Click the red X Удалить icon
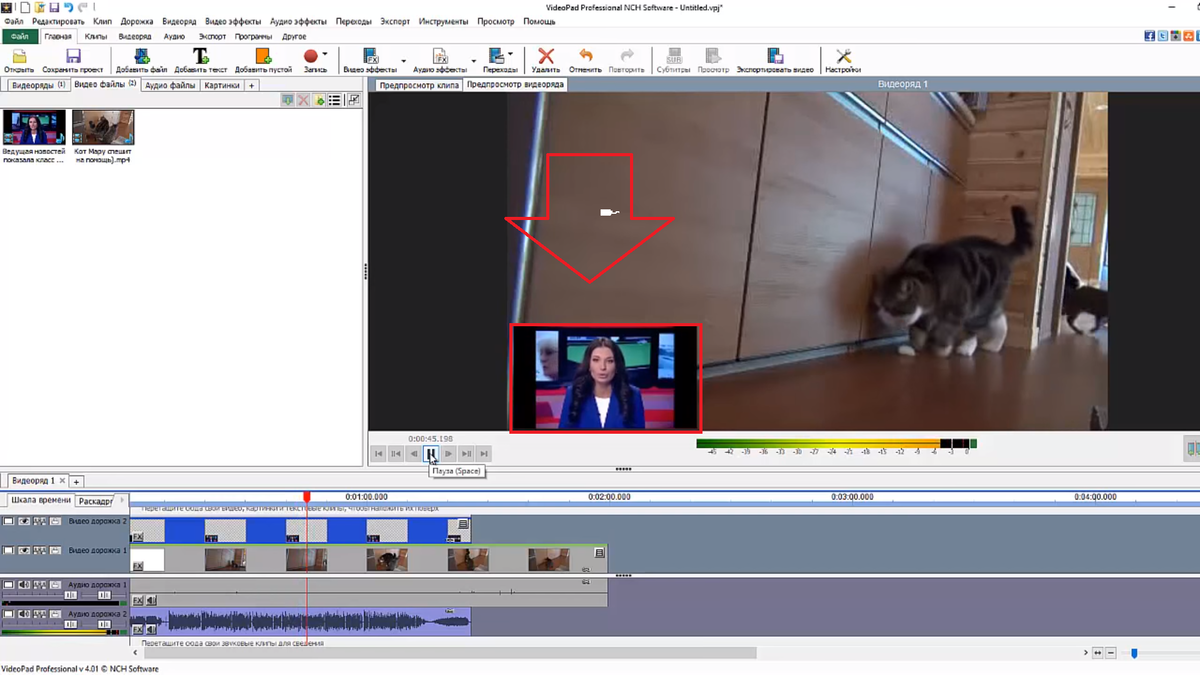 [x=546, y=57]
